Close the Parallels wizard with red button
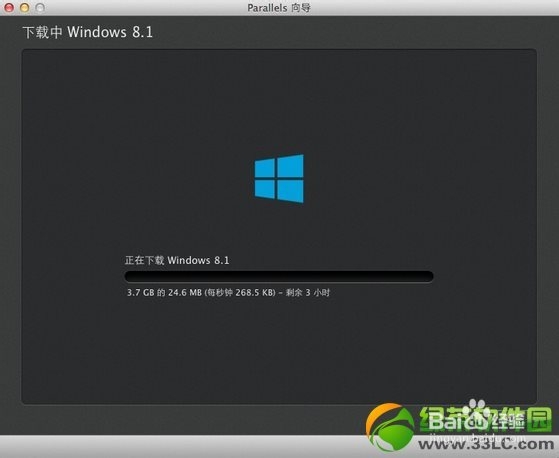 pos(9,7)
